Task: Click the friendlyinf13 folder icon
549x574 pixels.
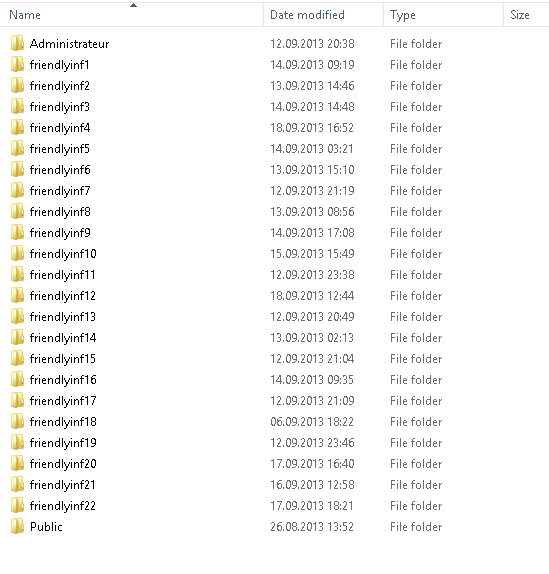Action: pyautogui.click(x=17, y=316)
